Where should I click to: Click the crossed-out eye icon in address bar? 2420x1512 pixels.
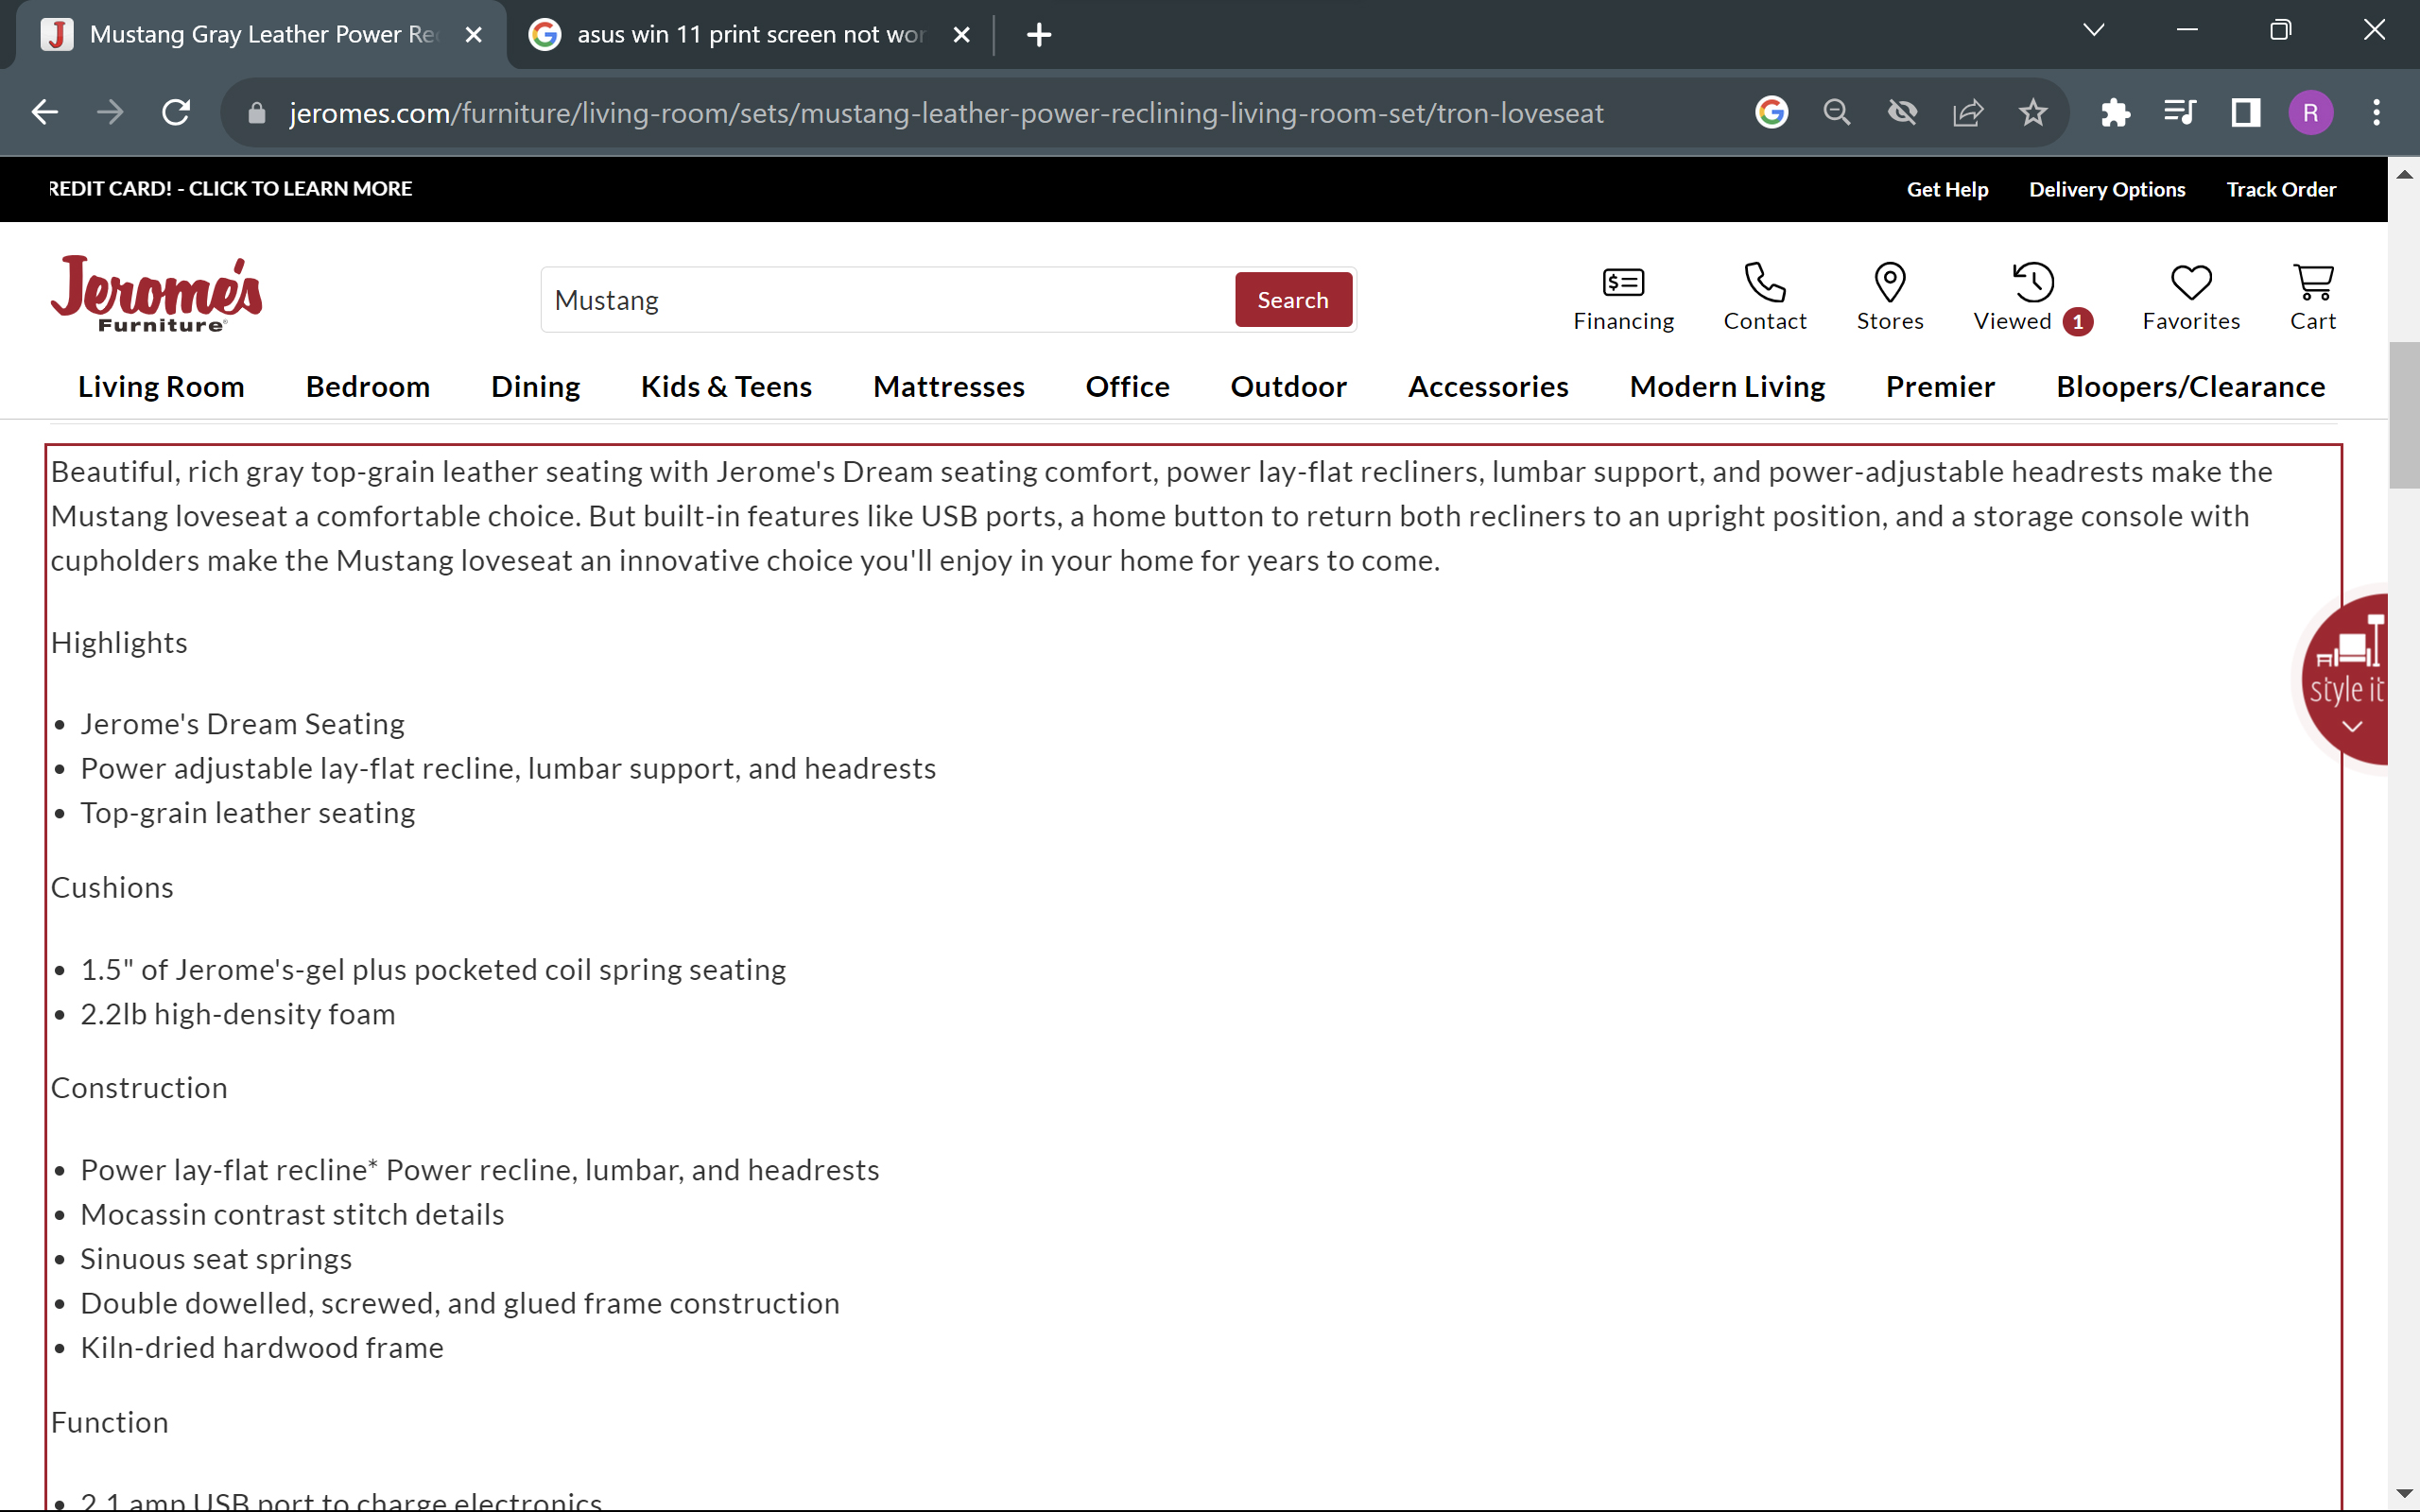[x=1902, y=113]
